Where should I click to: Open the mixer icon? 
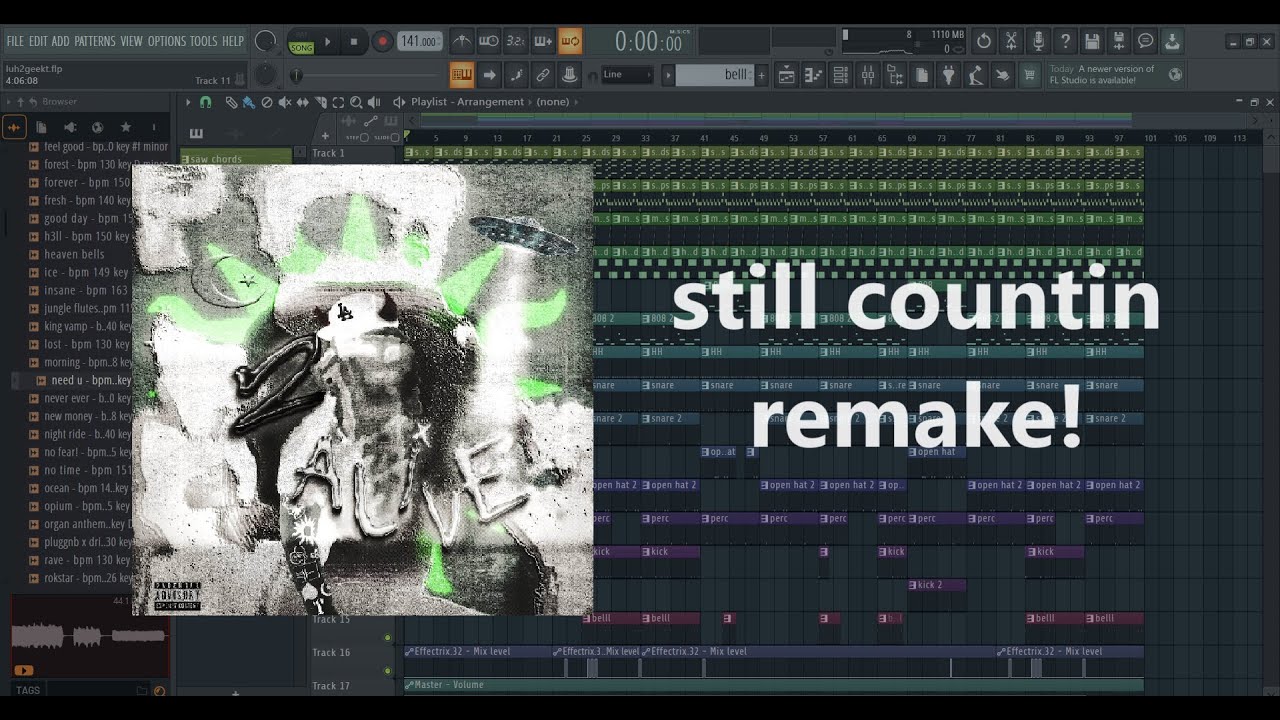click(x=868, y=75)
